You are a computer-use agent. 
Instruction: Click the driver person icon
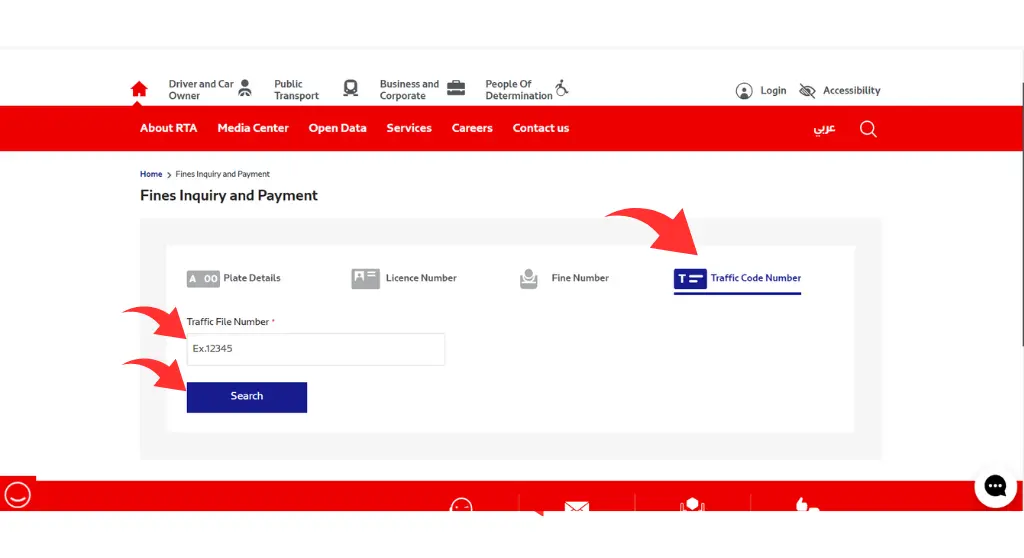[245, 88]
